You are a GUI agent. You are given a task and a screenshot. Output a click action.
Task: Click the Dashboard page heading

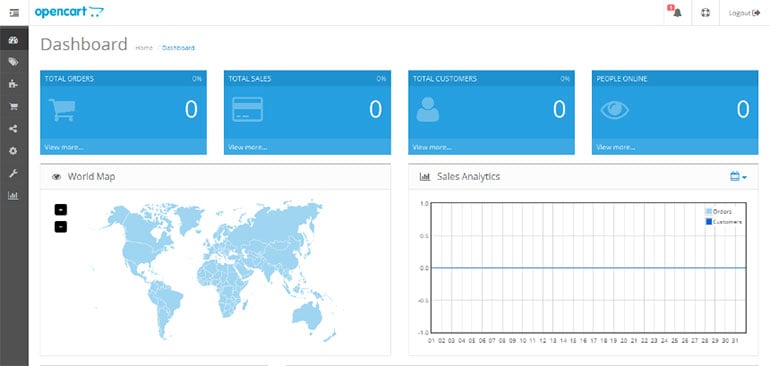coord(84,44)
